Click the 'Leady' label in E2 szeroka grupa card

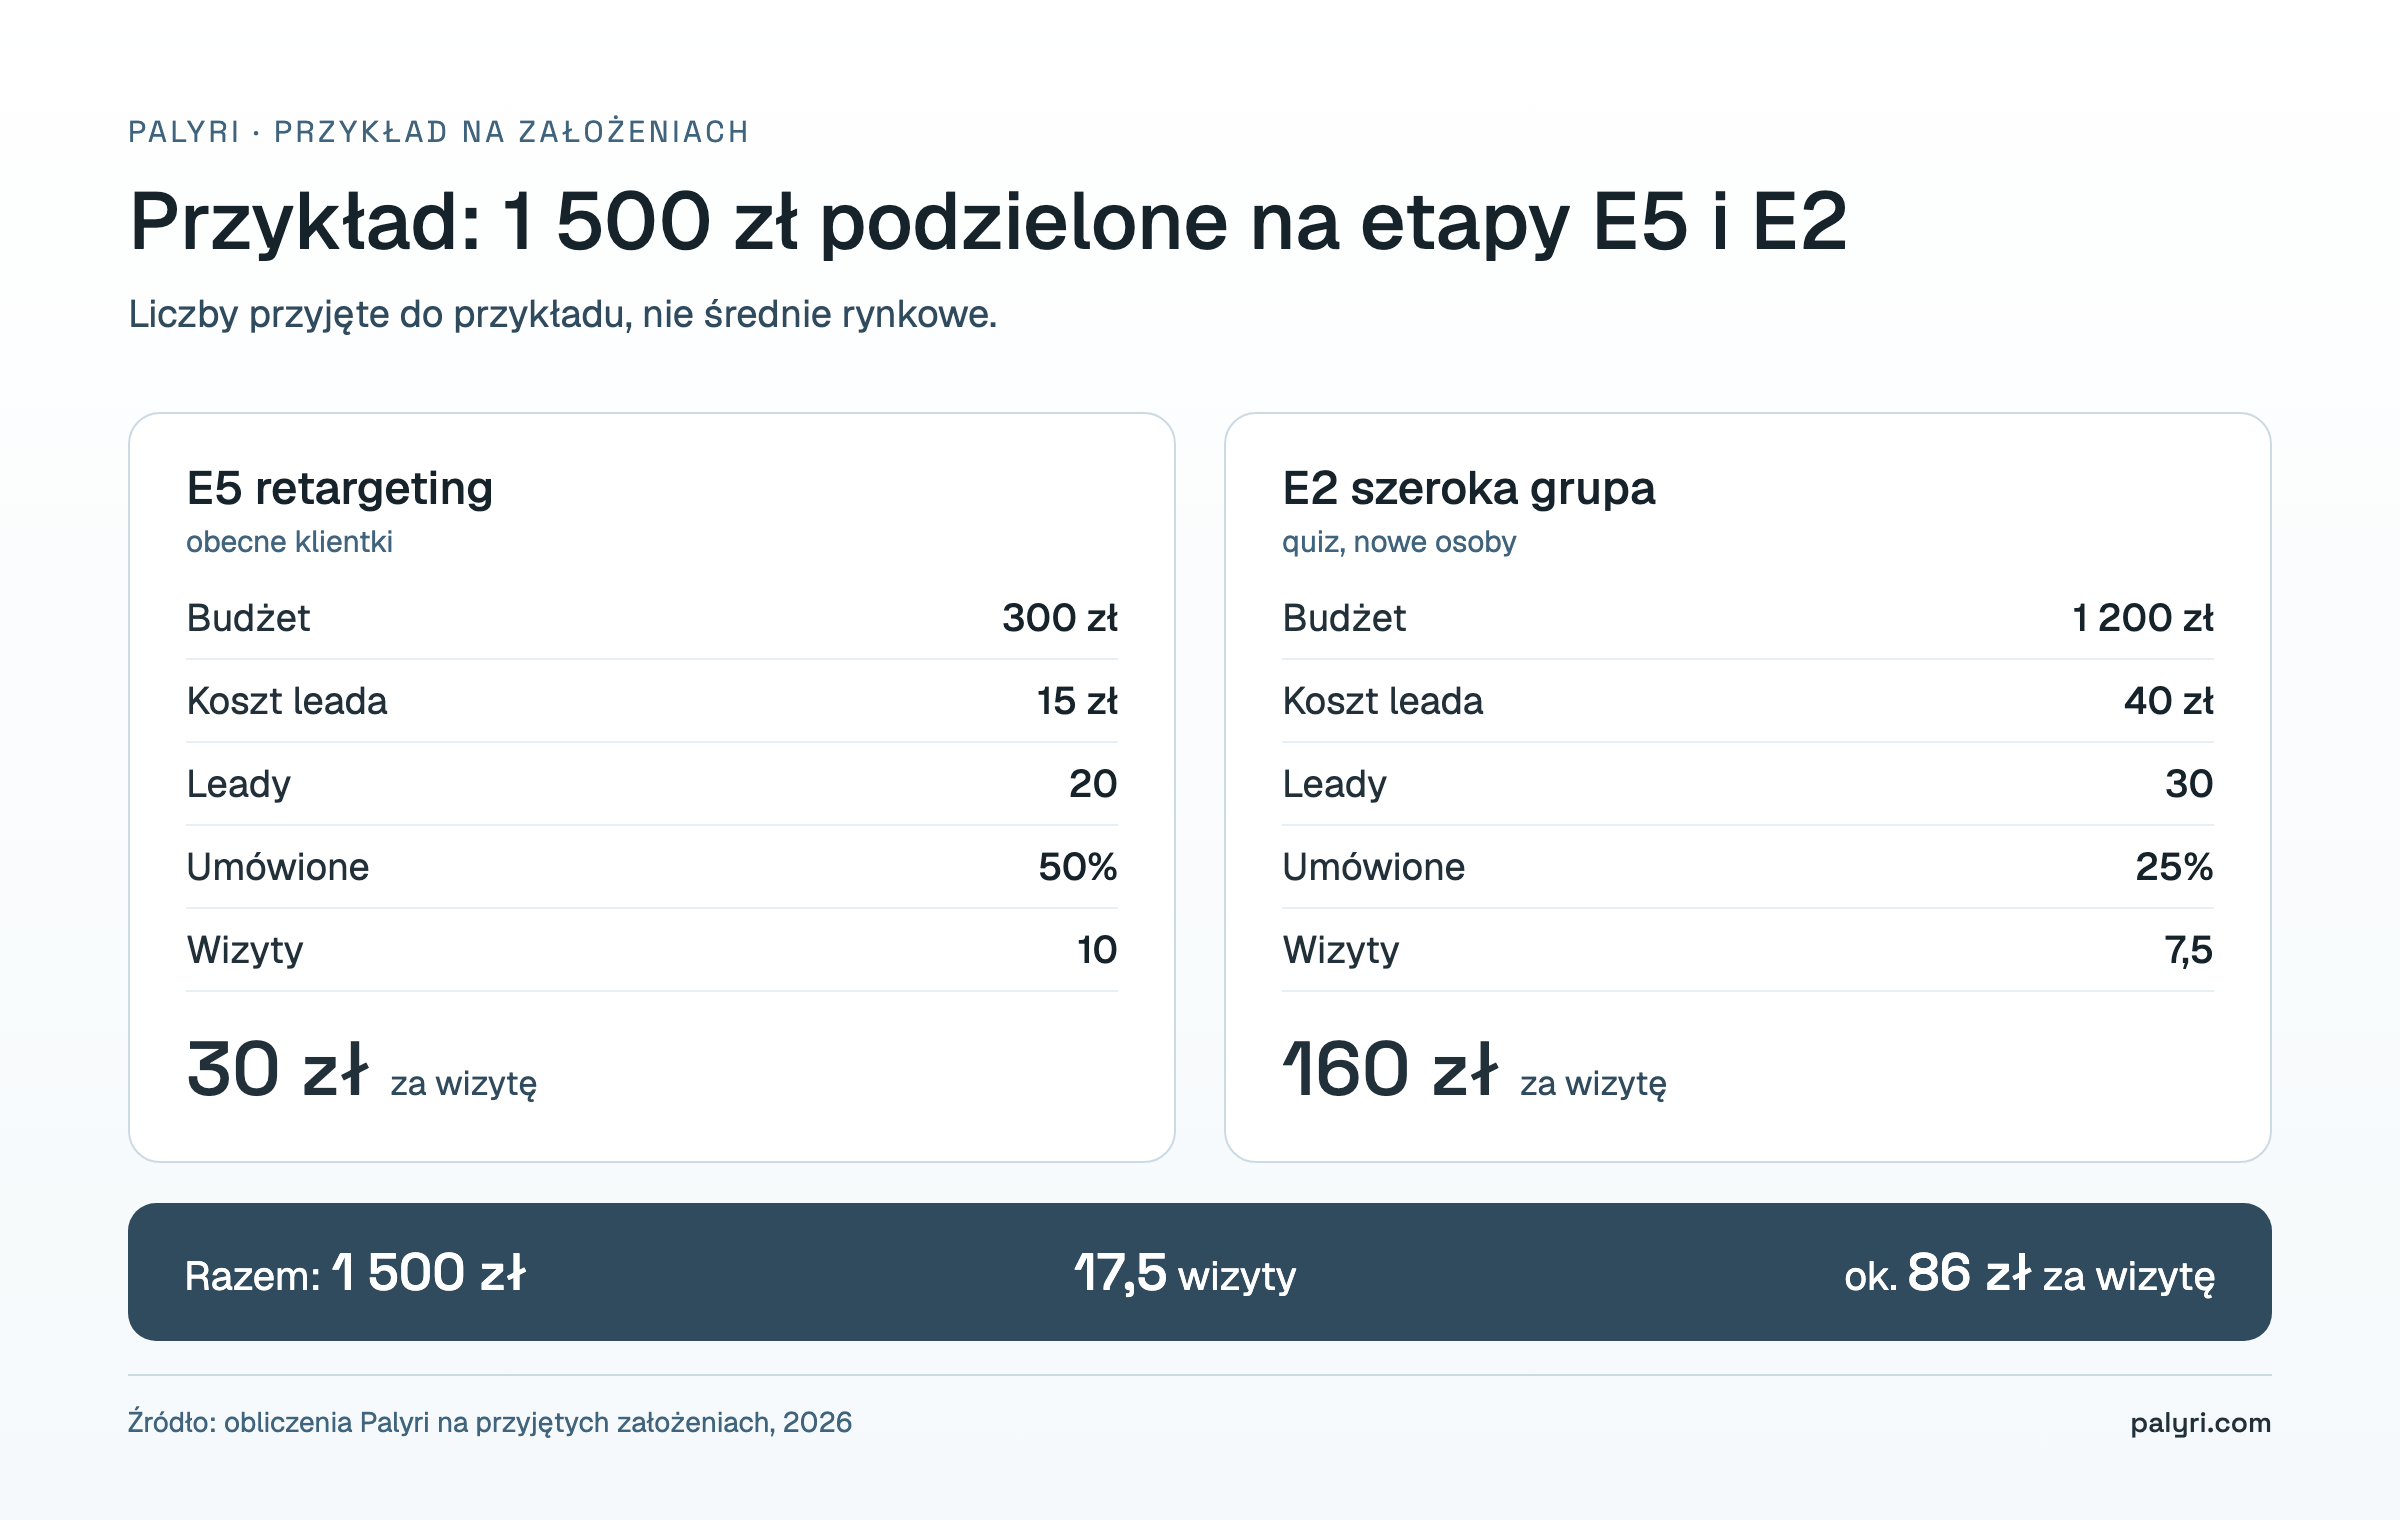coord(1334,784)
